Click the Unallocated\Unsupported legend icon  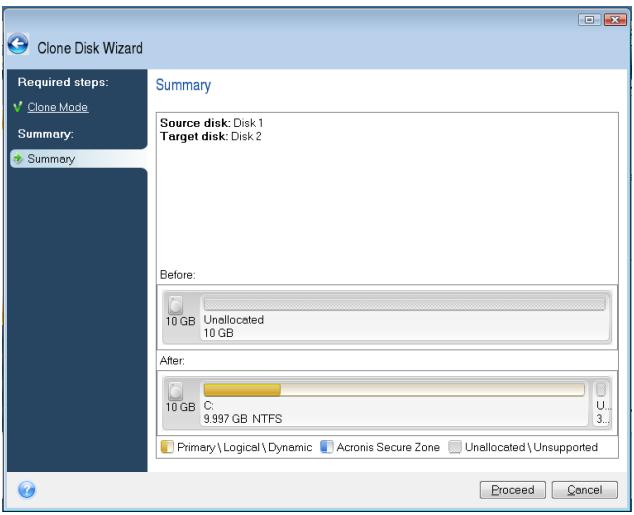[455, 447]
